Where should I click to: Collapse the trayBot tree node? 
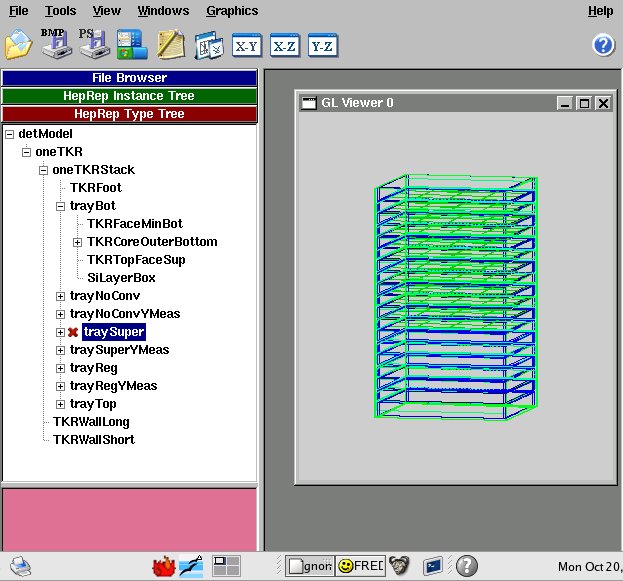tap(60, 206)
